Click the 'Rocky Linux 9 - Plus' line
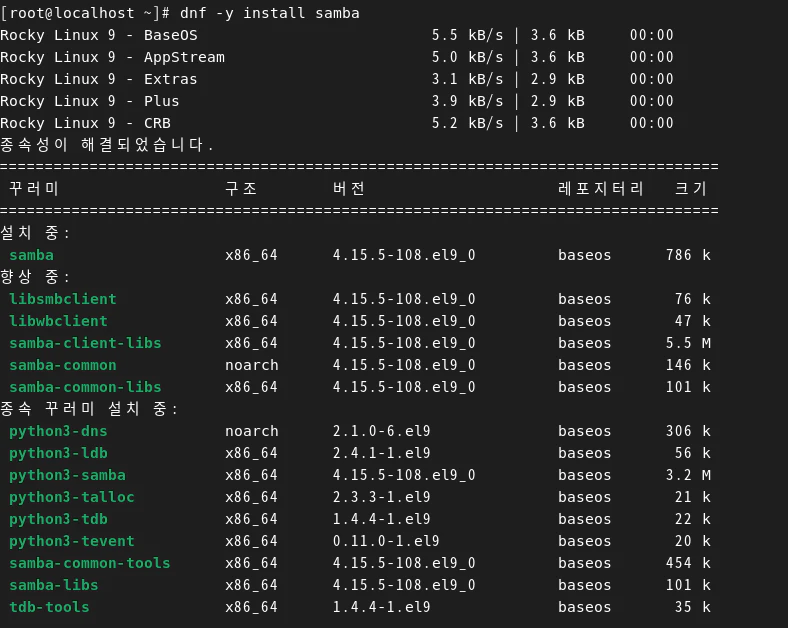The image size is (788, 628). point(337,101)
